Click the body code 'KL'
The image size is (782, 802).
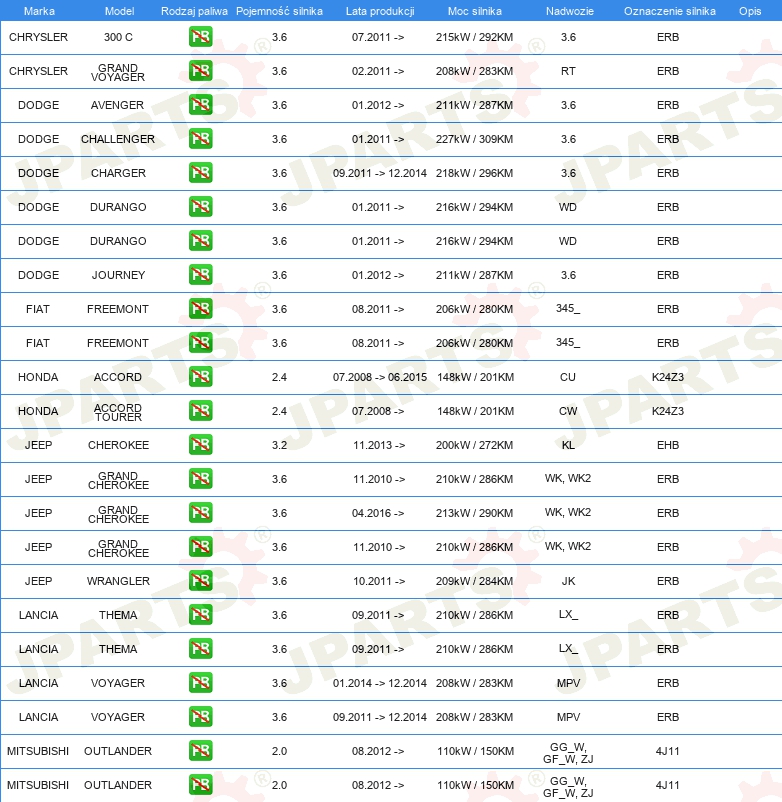(568, 445)
